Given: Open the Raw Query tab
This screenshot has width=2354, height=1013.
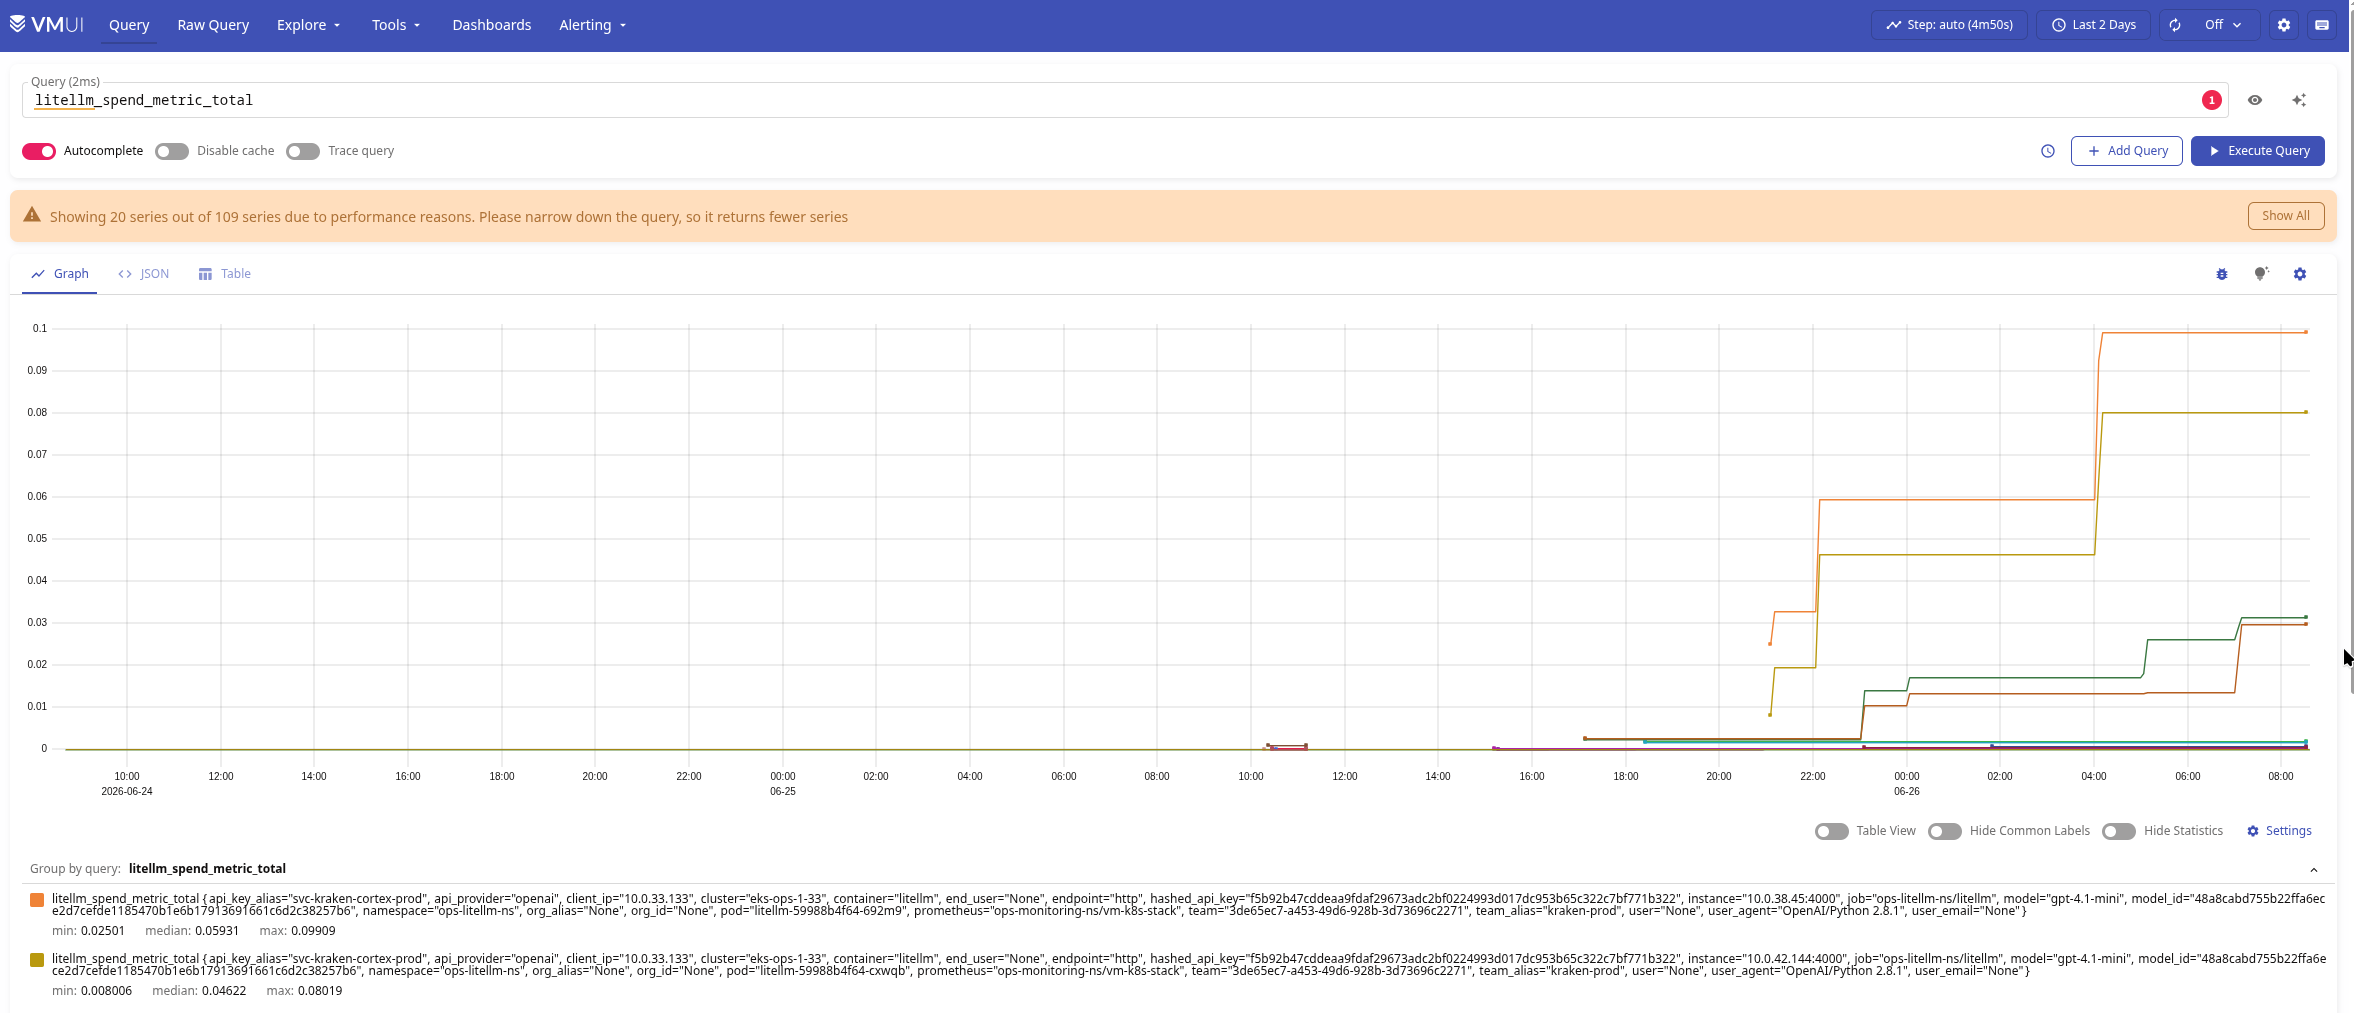Looking at the screenshot, I should pos(213,25).
